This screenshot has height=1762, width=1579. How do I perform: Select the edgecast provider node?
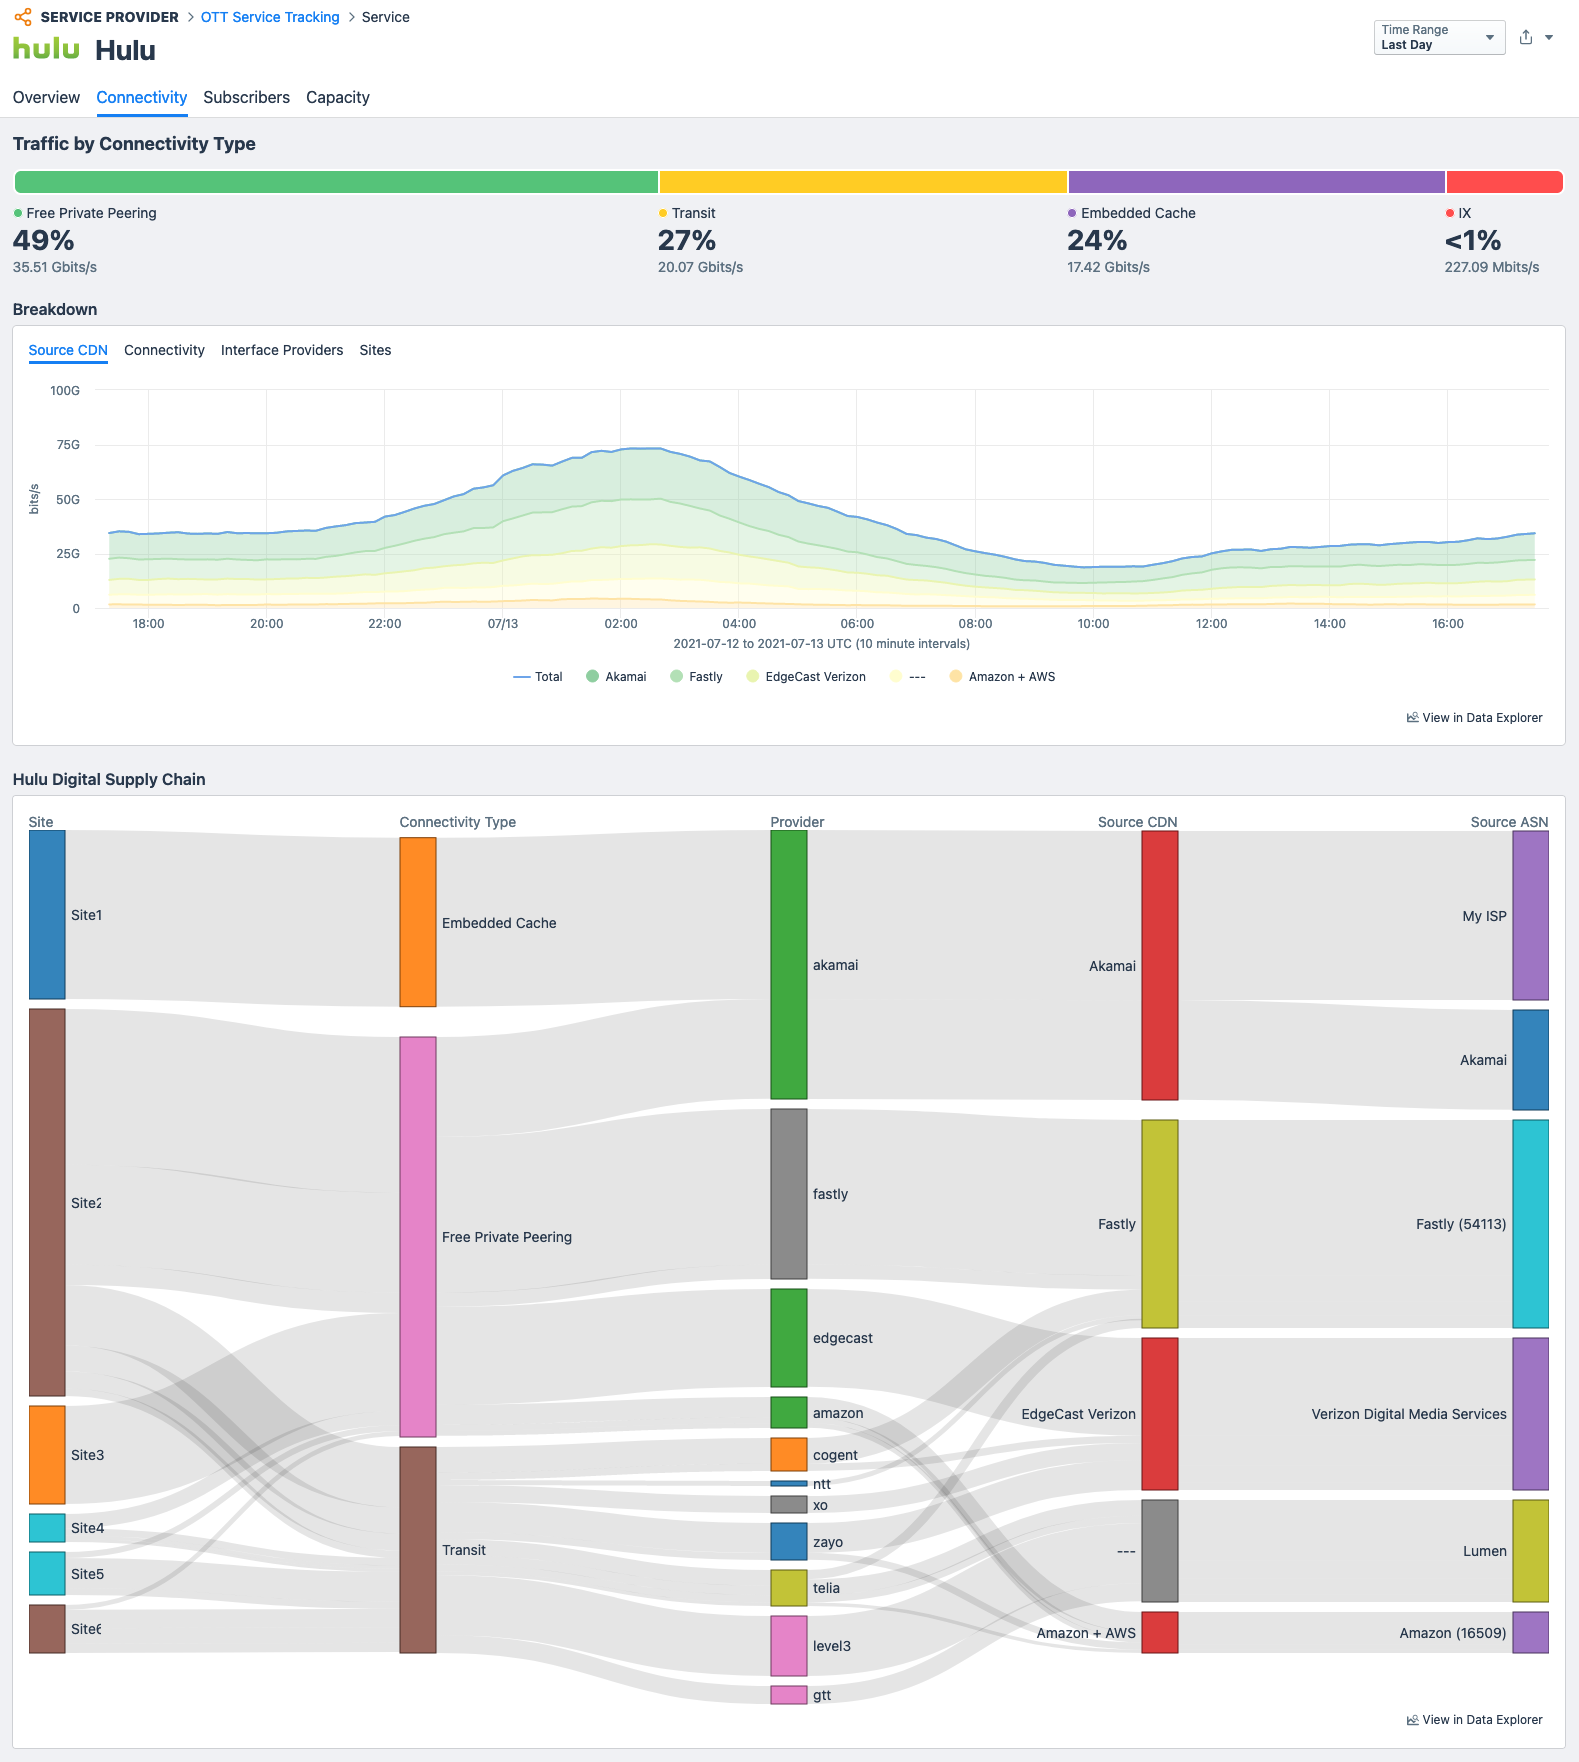click(x=789, y=1338)
